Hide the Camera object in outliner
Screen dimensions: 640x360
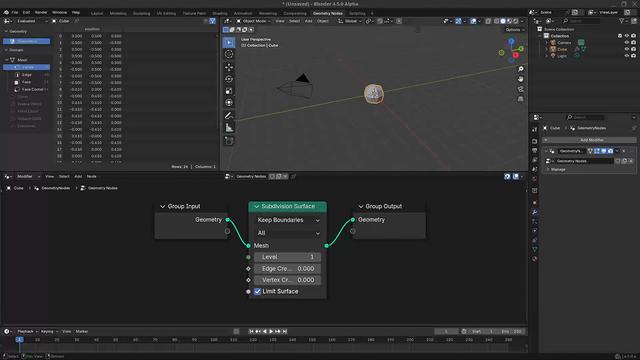click(627, 42)
